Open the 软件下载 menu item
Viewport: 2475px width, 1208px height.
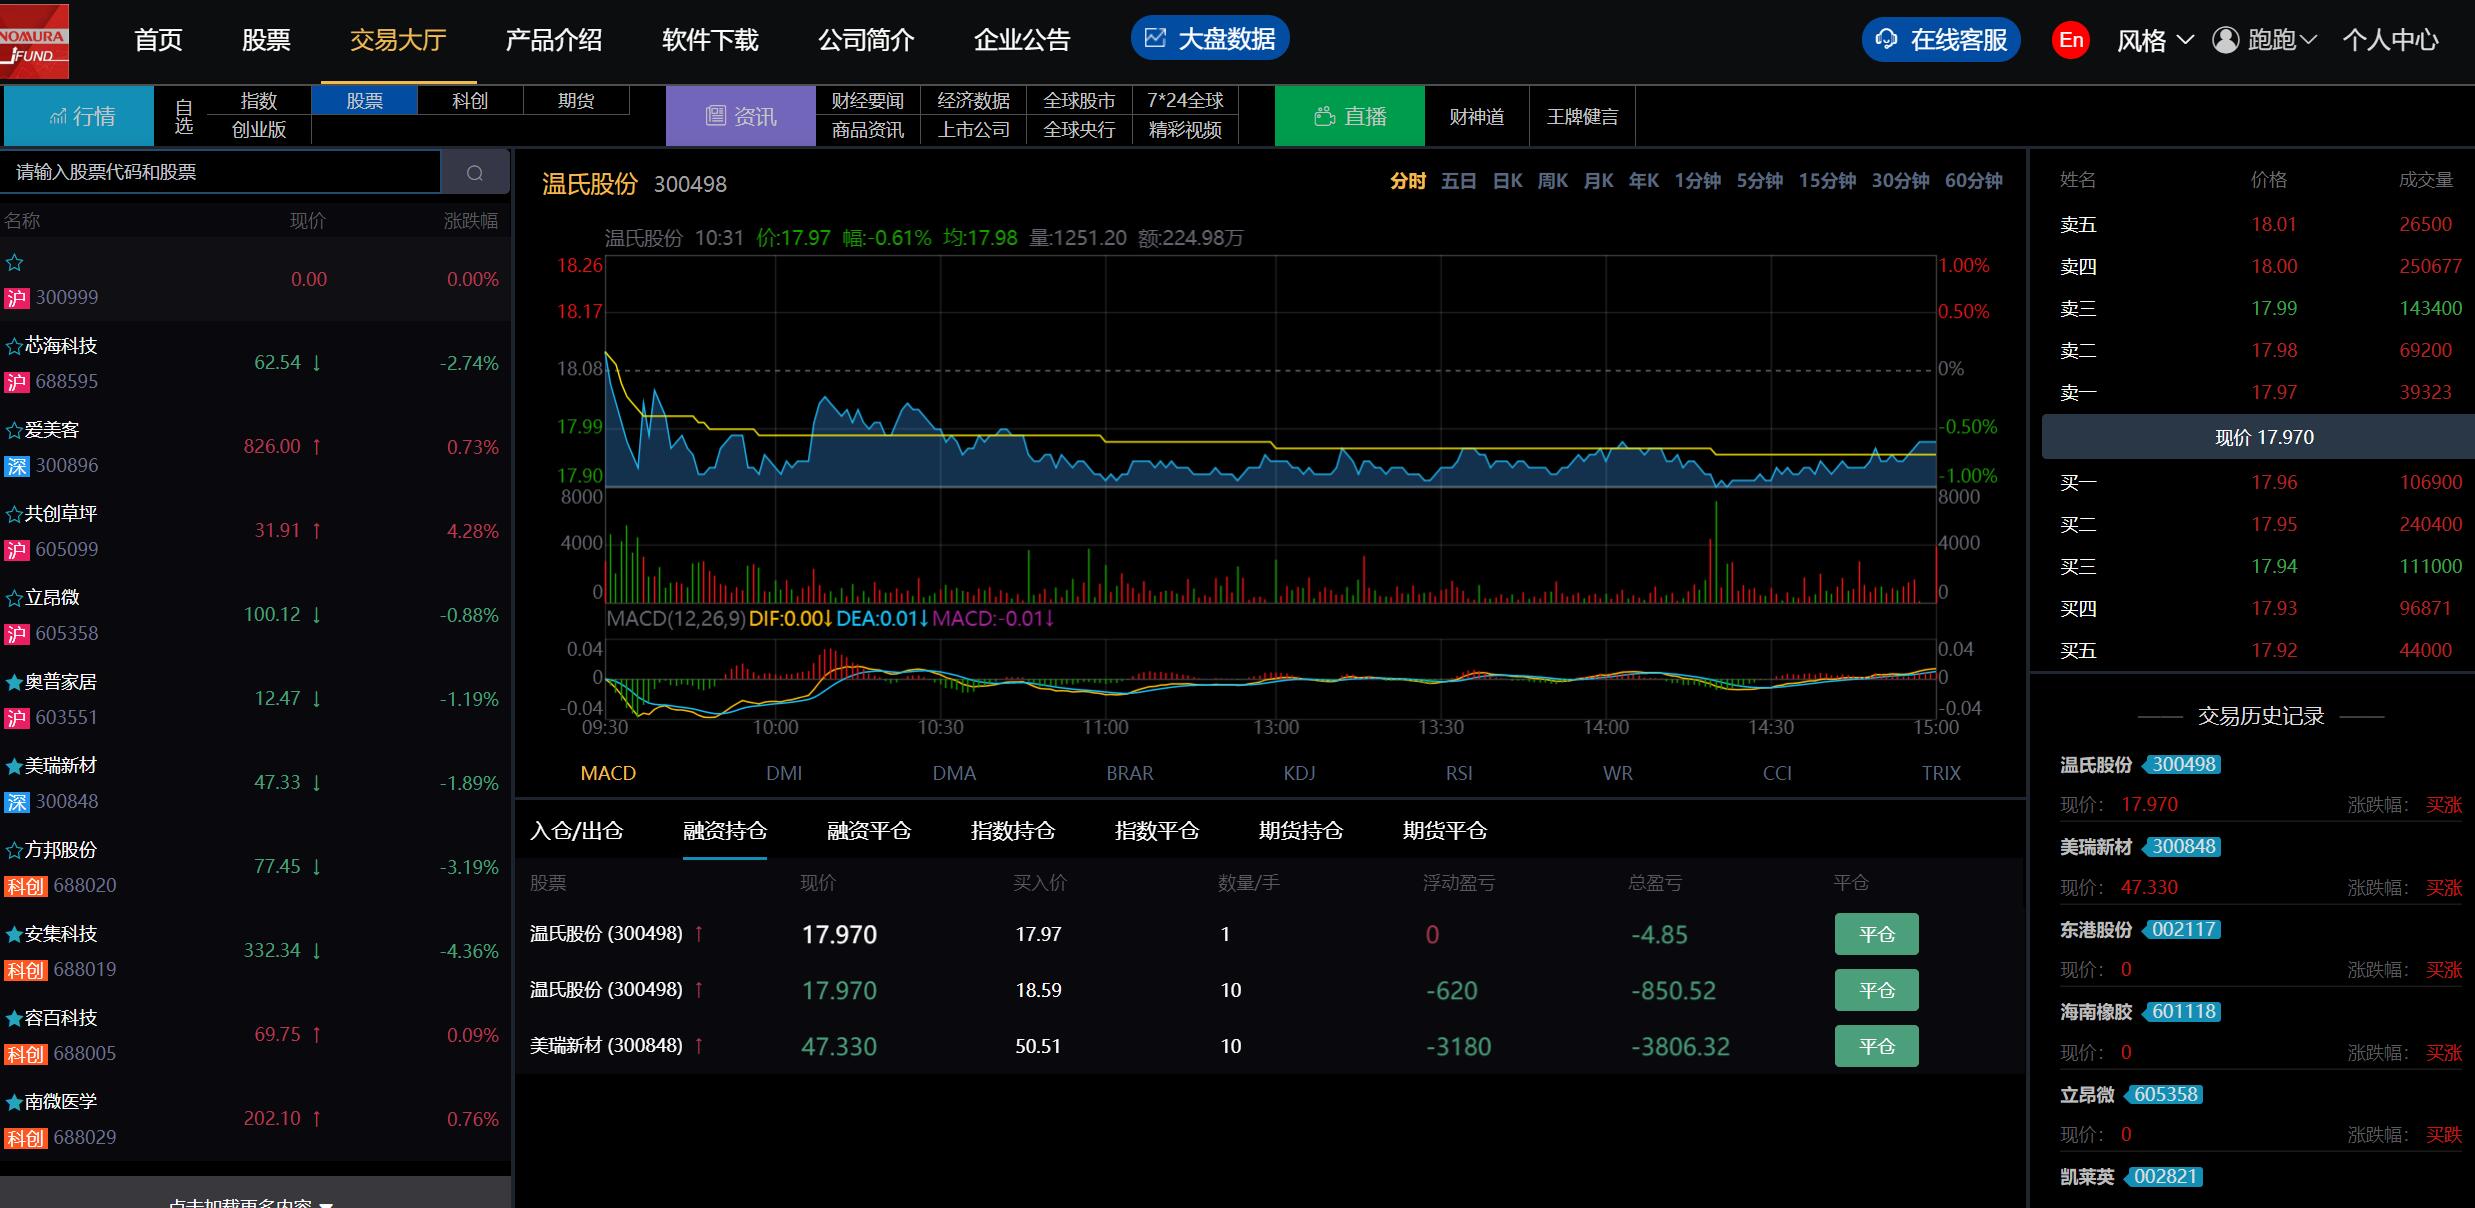710,40
